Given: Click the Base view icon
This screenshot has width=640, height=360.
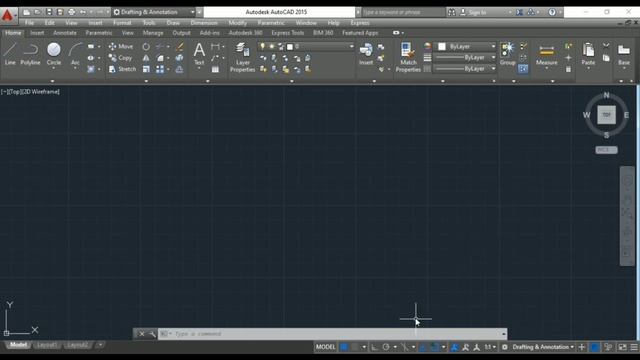Looking at the screenshot, I should (624, 54).
